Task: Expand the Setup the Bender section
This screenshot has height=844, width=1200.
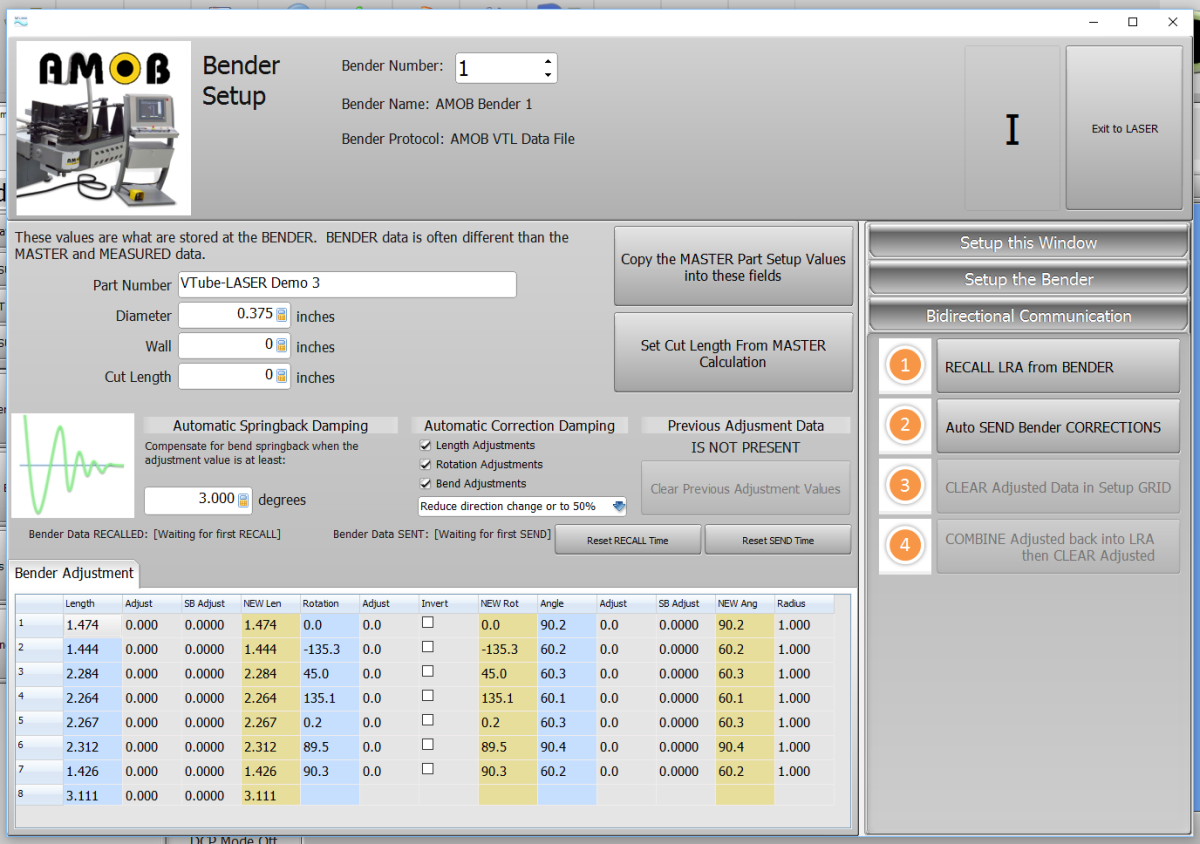Action: pyautogui.click(x=1028, y=279)
